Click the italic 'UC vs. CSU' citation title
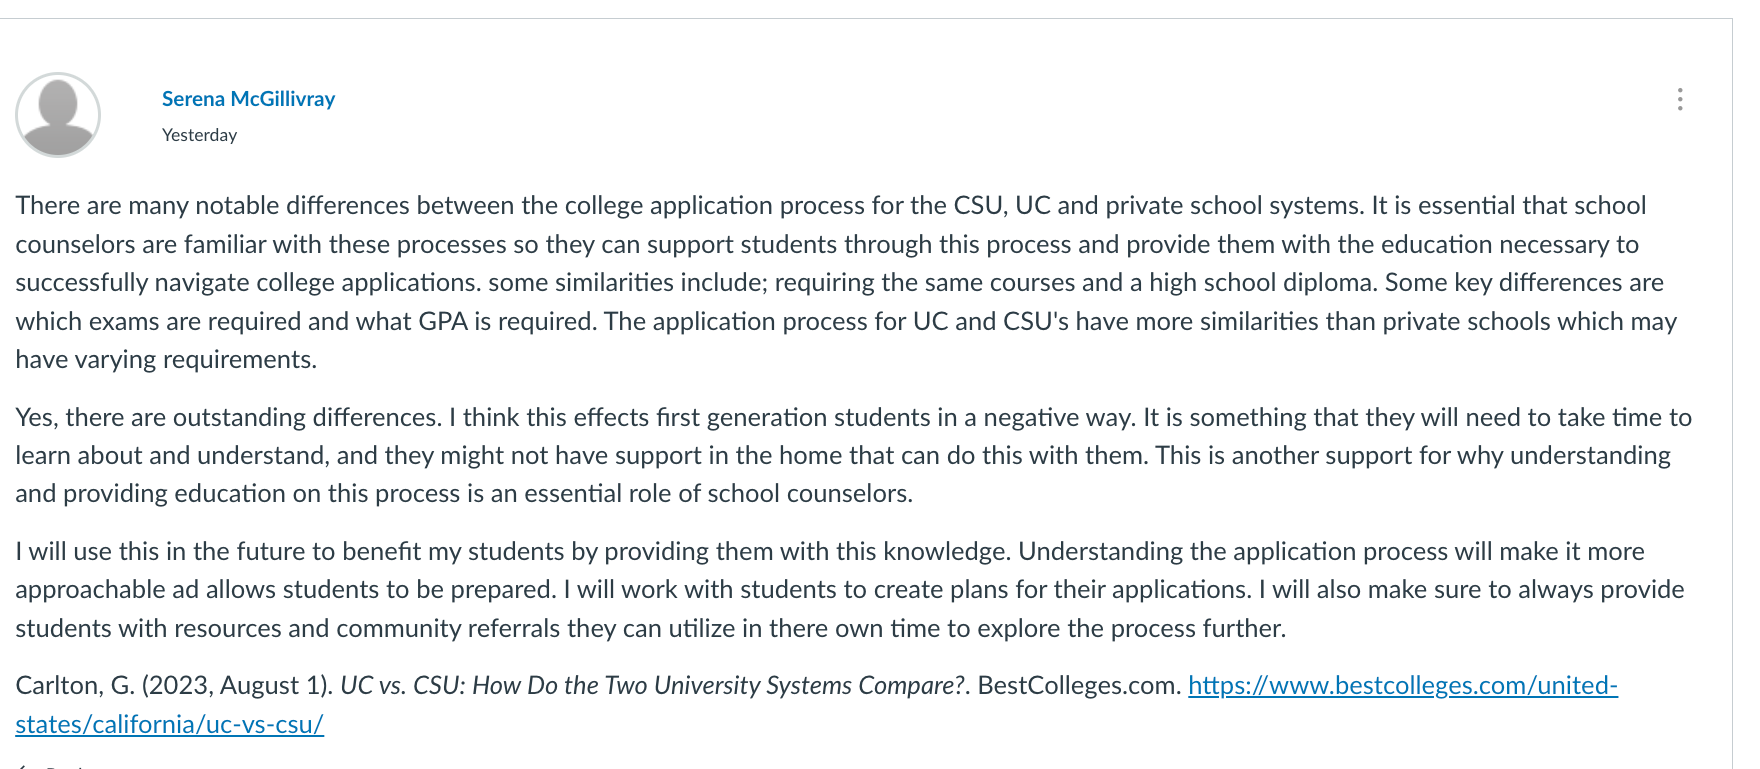Screen dimensions: 1760x769 point(654,685)
